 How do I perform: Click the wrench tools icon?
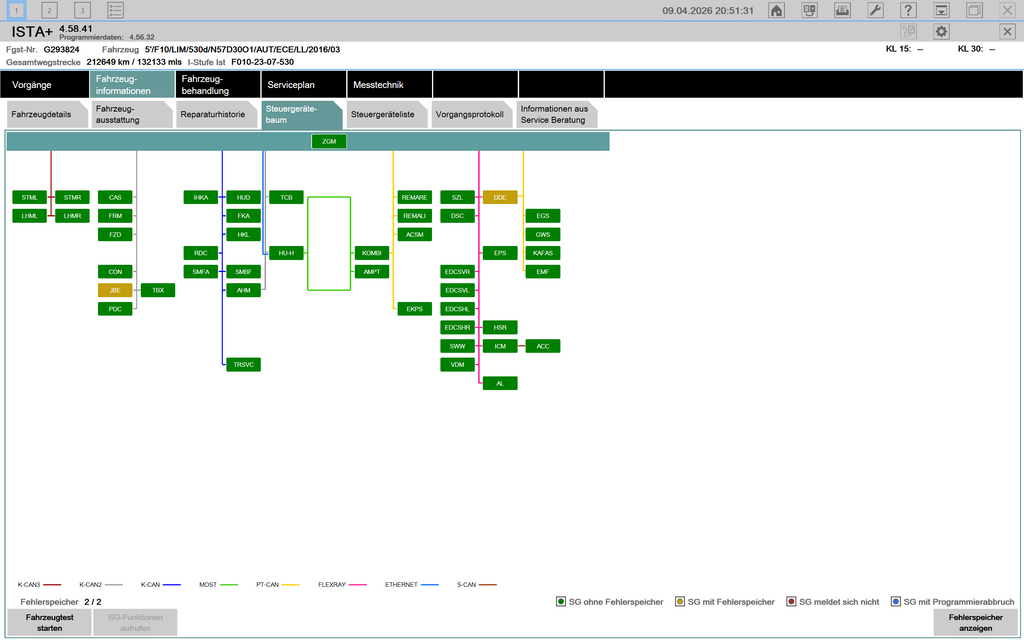coord(874,10)
